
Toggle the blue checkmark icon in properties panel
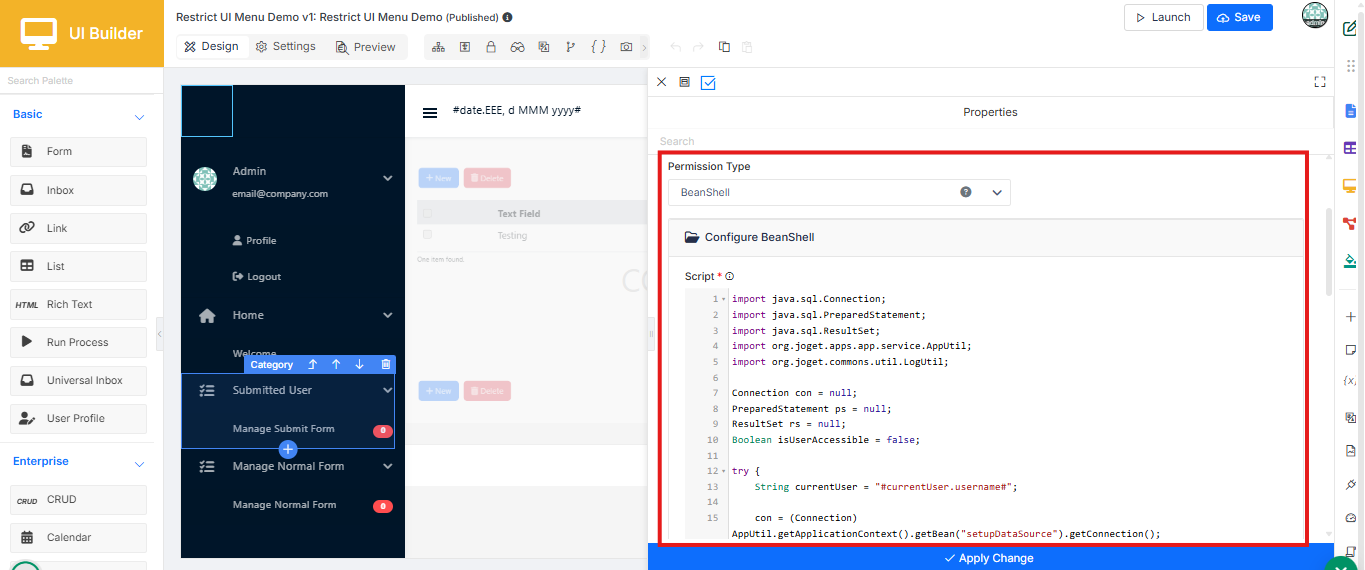[x=708, y=82]
